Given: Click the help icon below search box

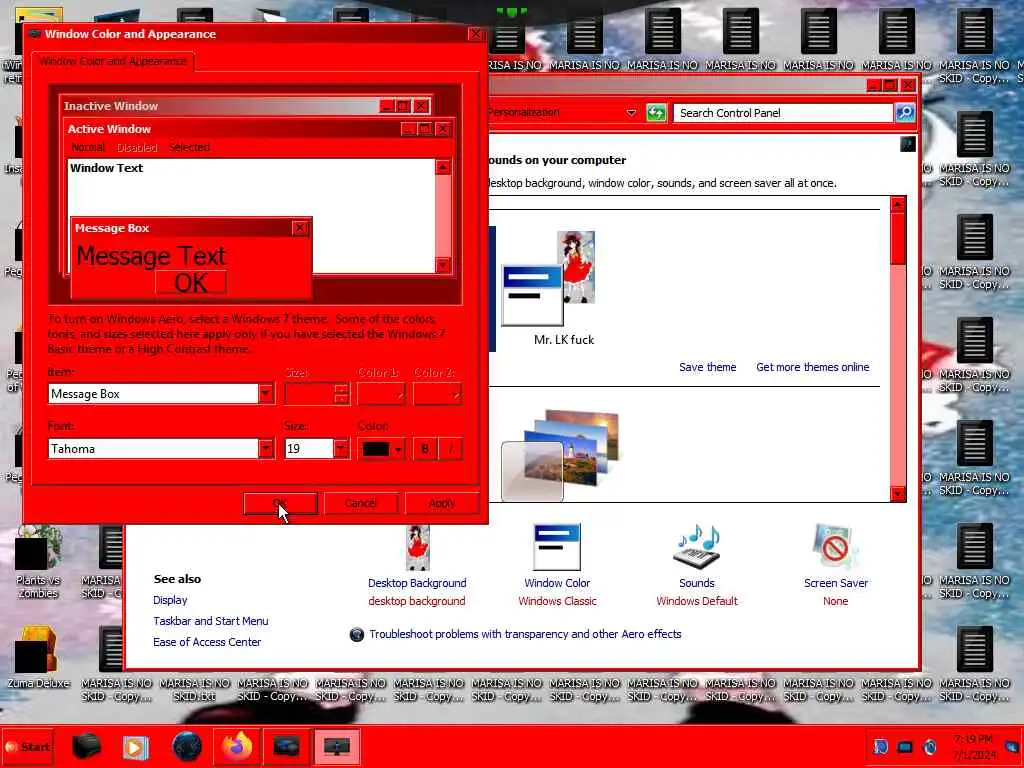Looking at the screenshot, I should click(908, 144).
